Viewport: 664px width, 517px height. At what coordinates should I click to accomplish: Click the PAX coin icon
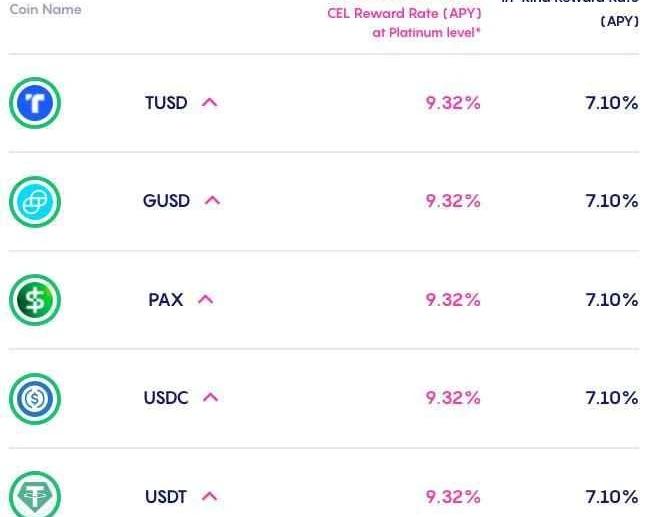pos(35,300)
